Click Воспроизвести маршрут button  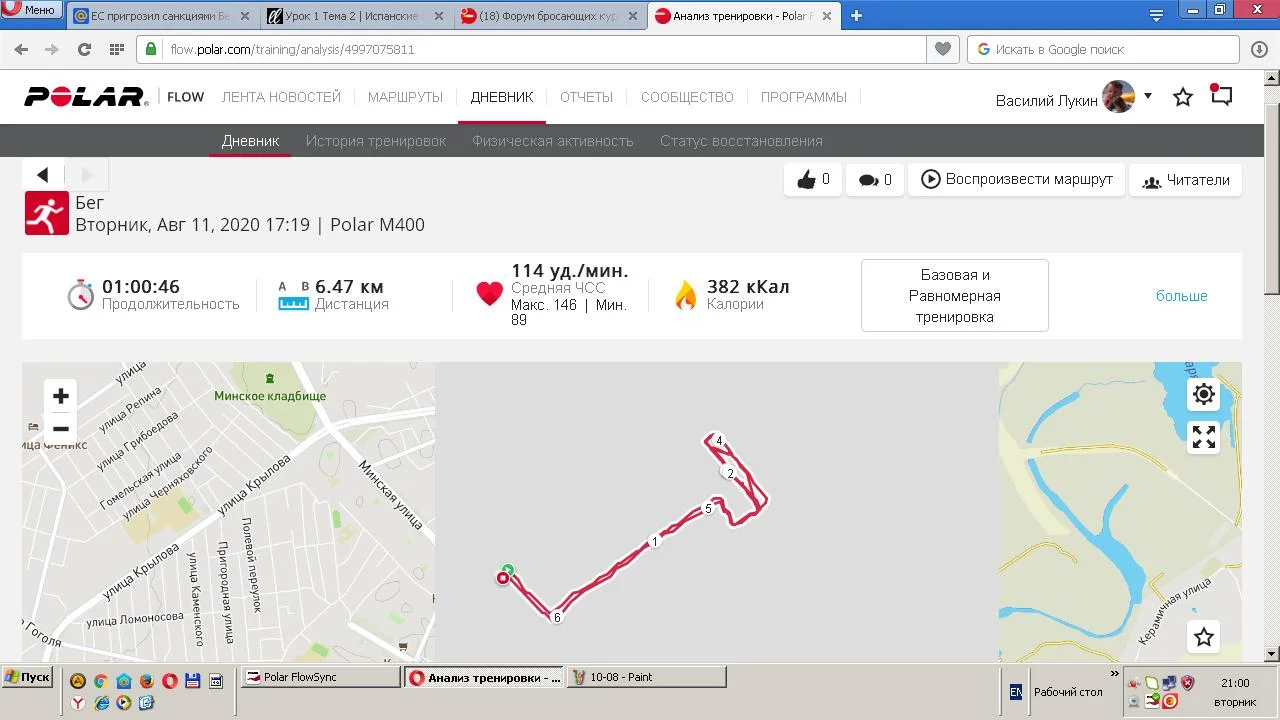[1016, 180]
